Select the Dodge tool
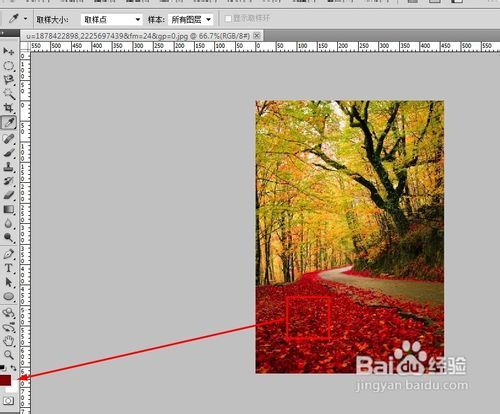Image resolution: width=500 pixels, height=414 pixels. click(x=9, y=238)
